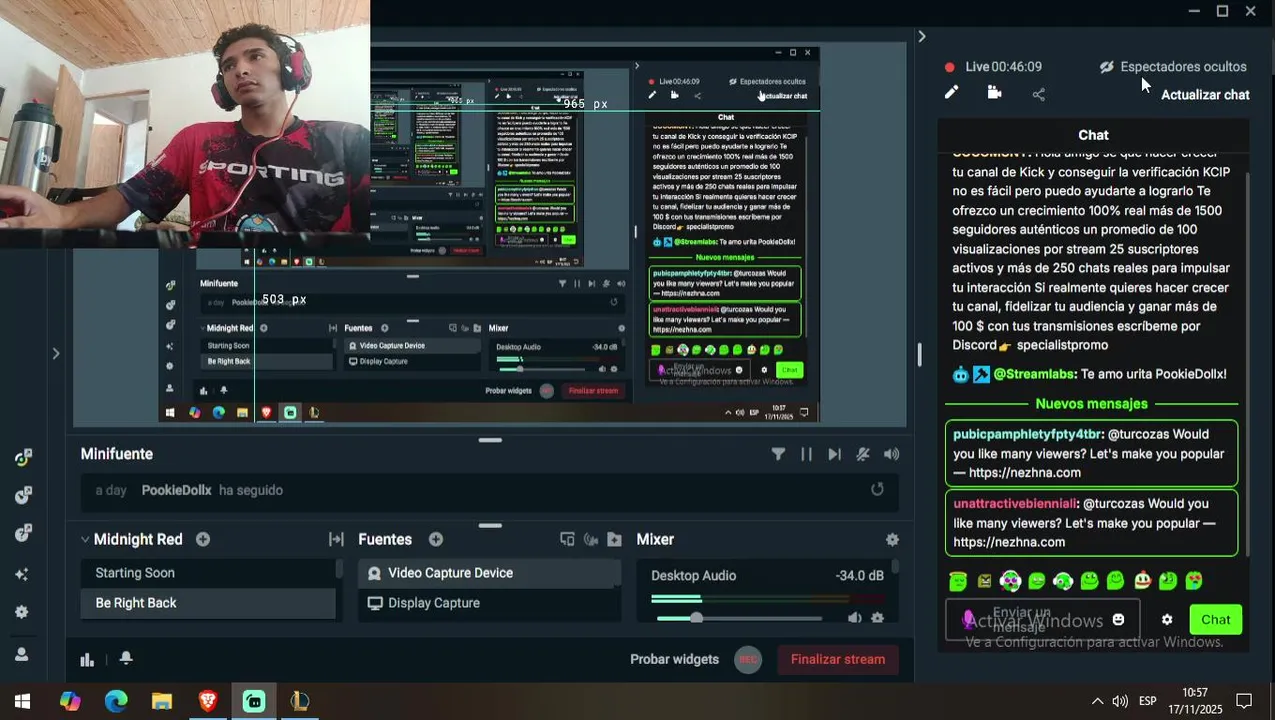Image resolution: width=1275 pixels, height=720 pixels.
Task: Open nezhna.com link in pubicpamphletyfpty4tbr message
Action: coord(1025,472)
